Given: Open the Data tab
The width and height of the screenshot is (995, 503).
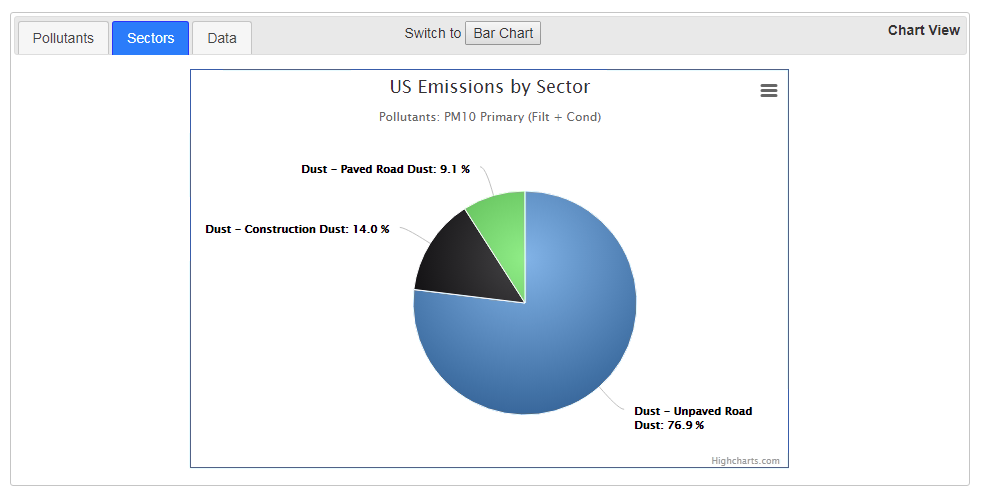Looking at the screenshot, I should 222,38.
